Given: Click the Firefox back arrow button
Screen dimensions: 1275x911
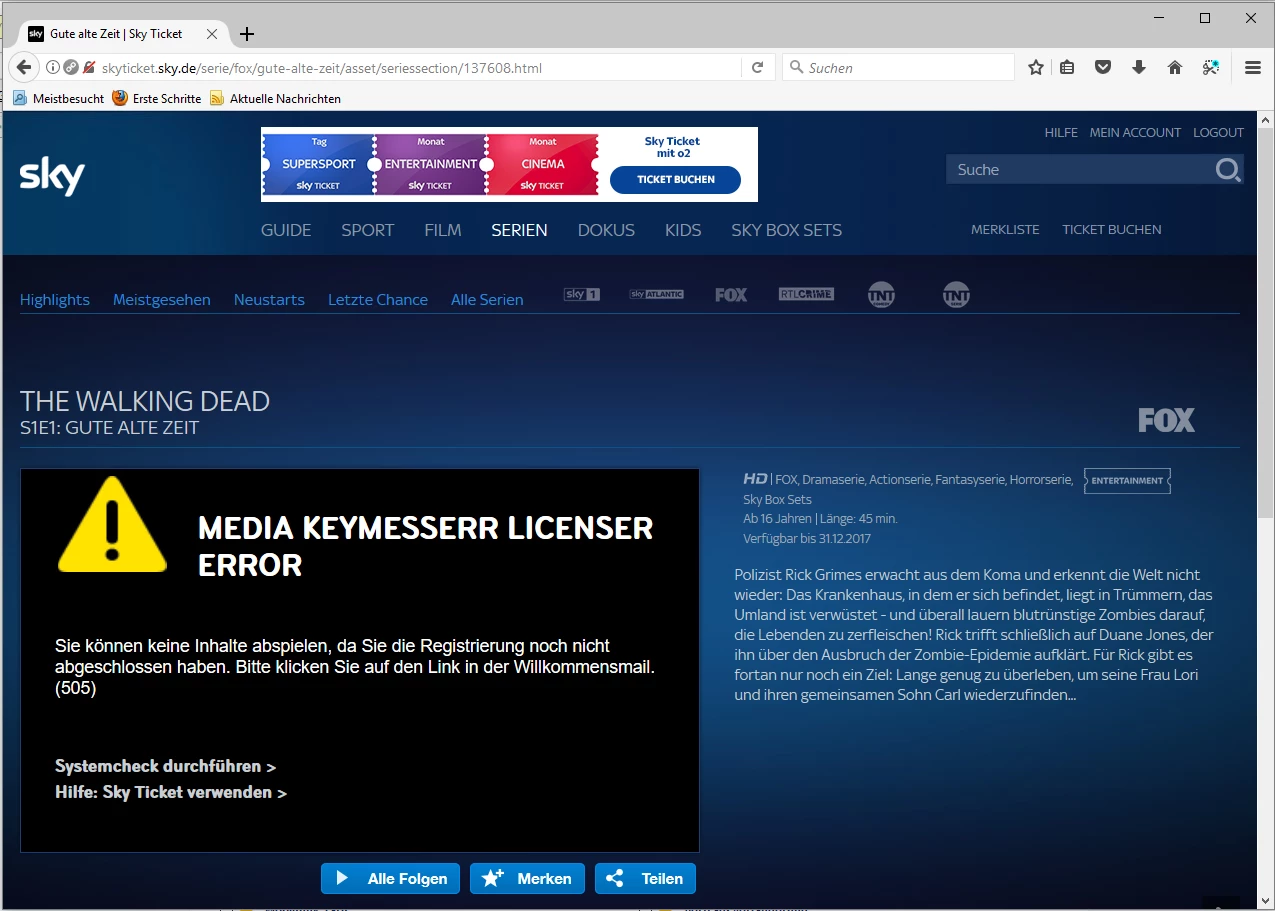Looking at the screenshot, I should click(24, 68).
